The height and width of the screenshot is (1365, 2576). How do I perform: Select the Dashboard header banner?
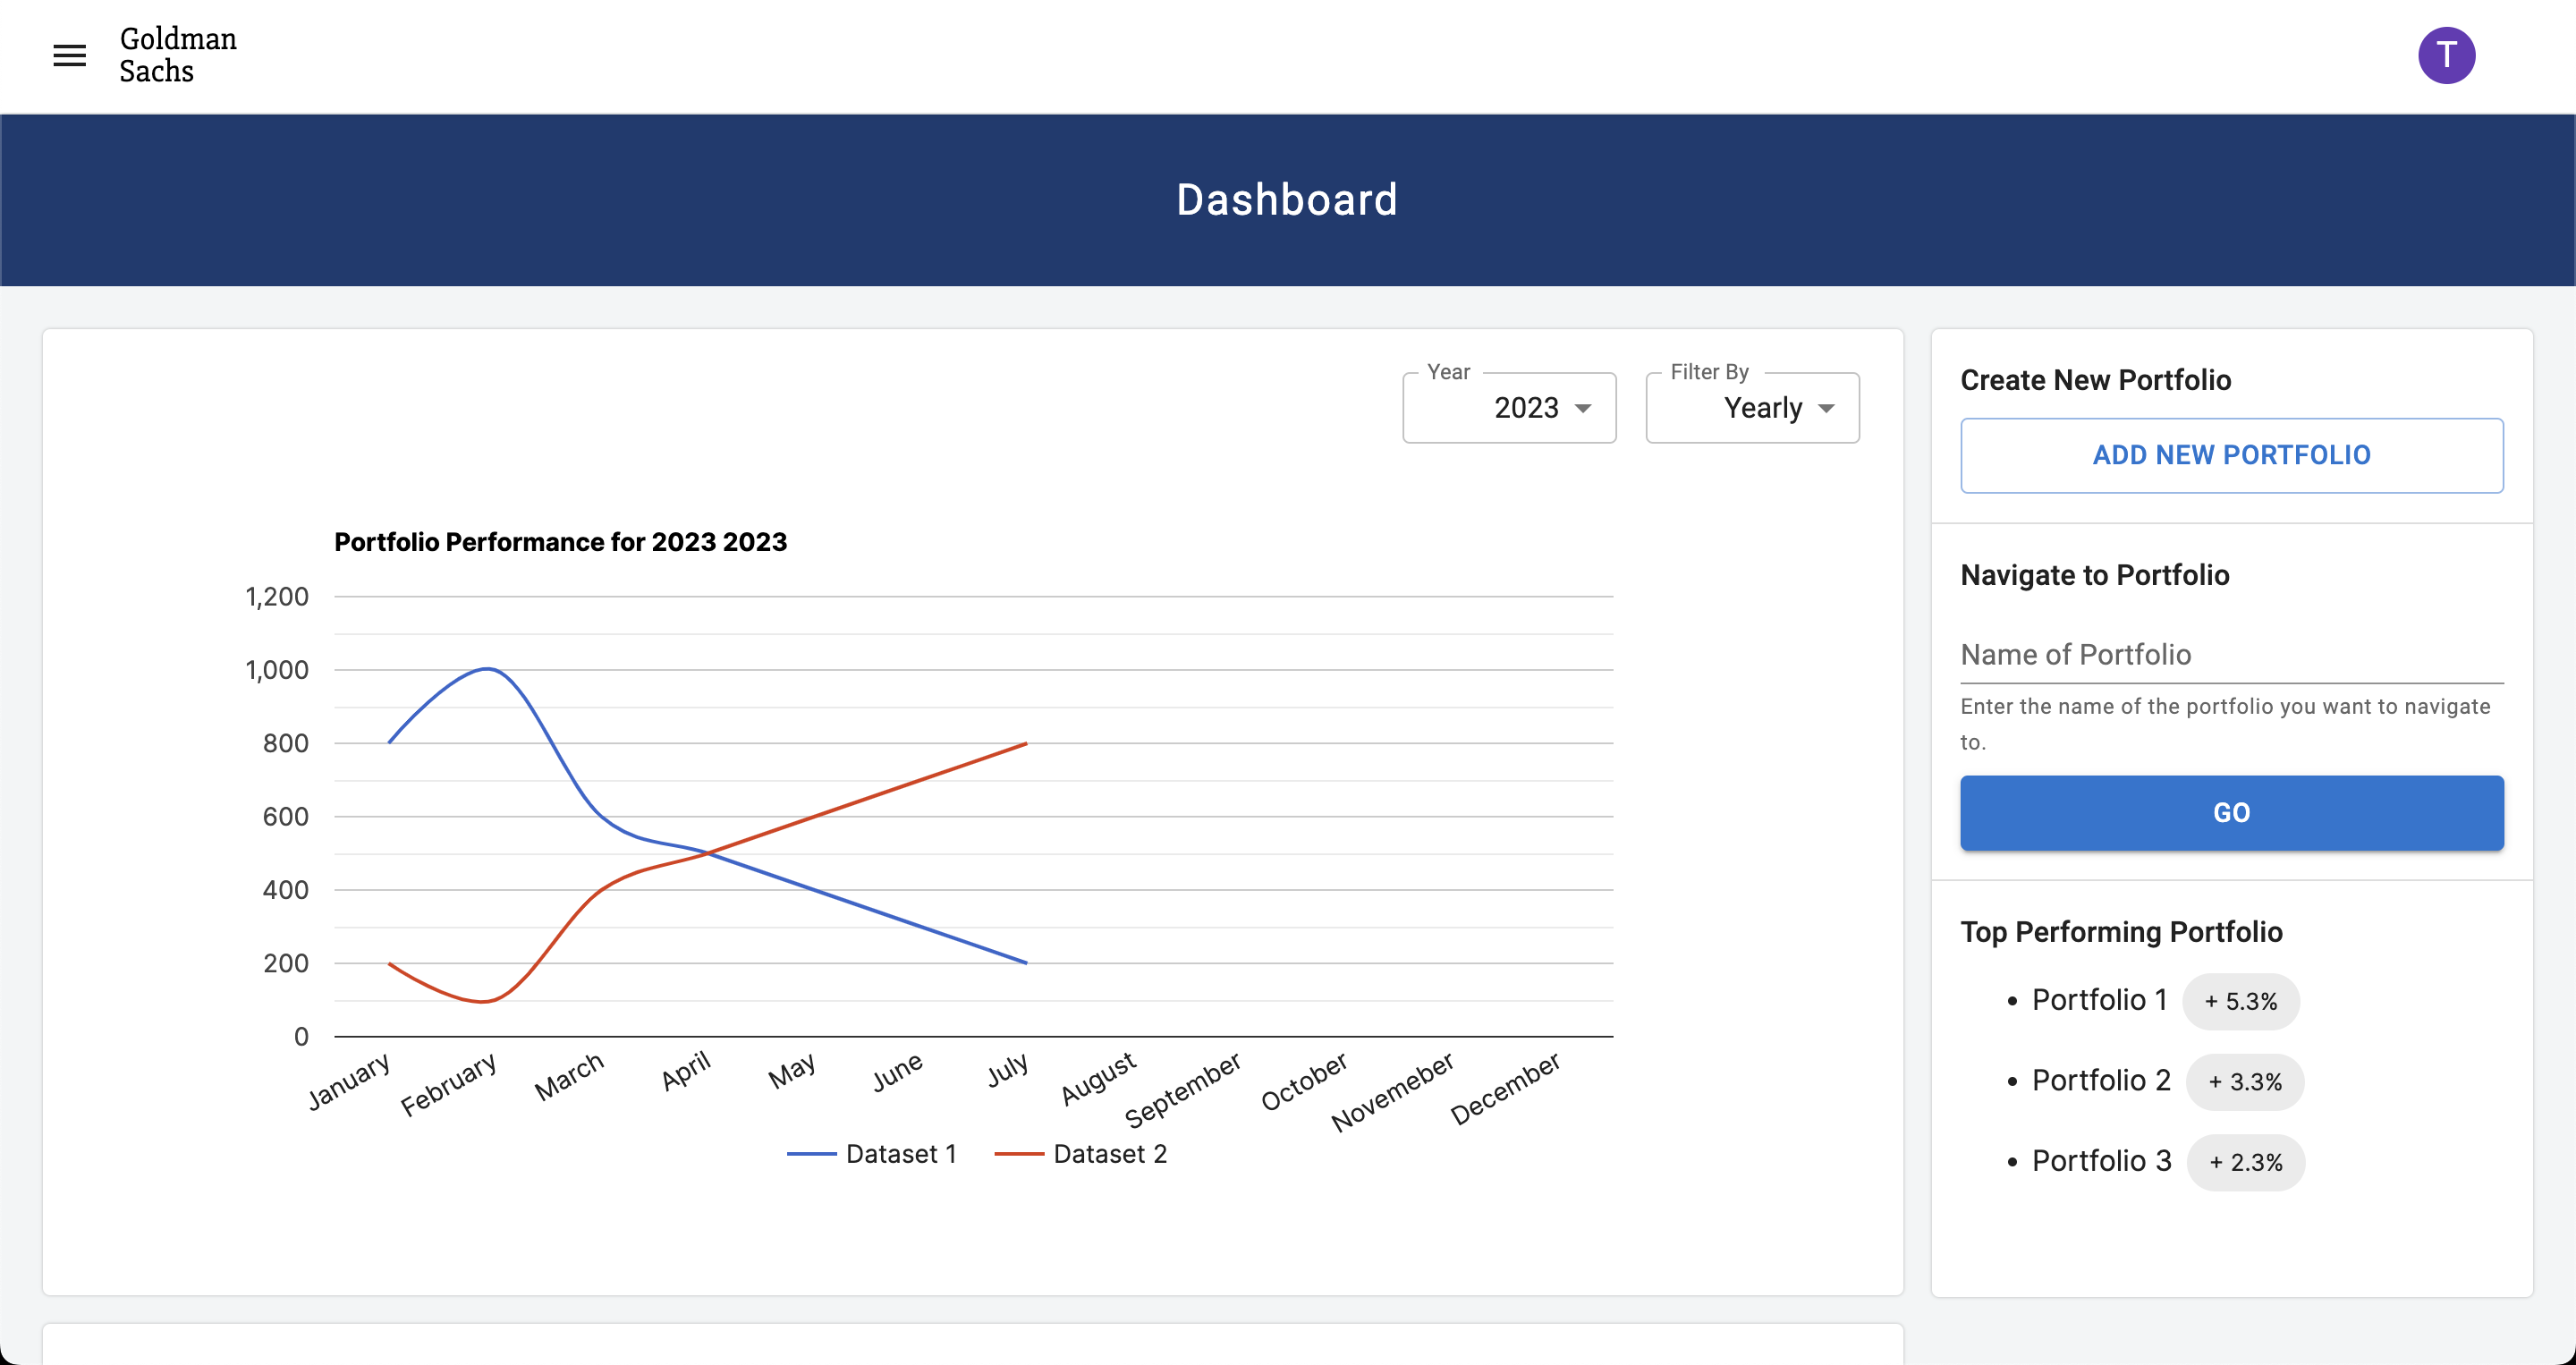(1288, 200)
